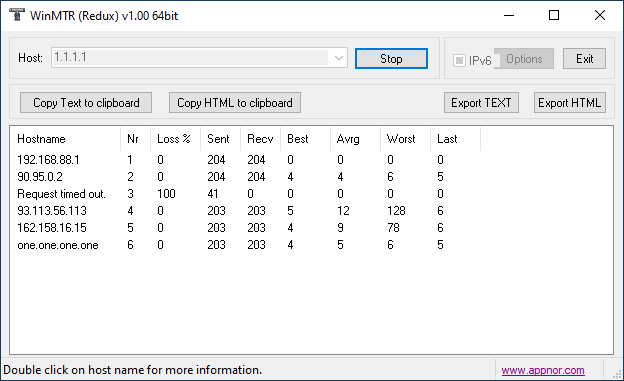Image resolution: width=624 pixels, height=381 pixels.
Task: Click the Recv column header
Action: point(260,139)
